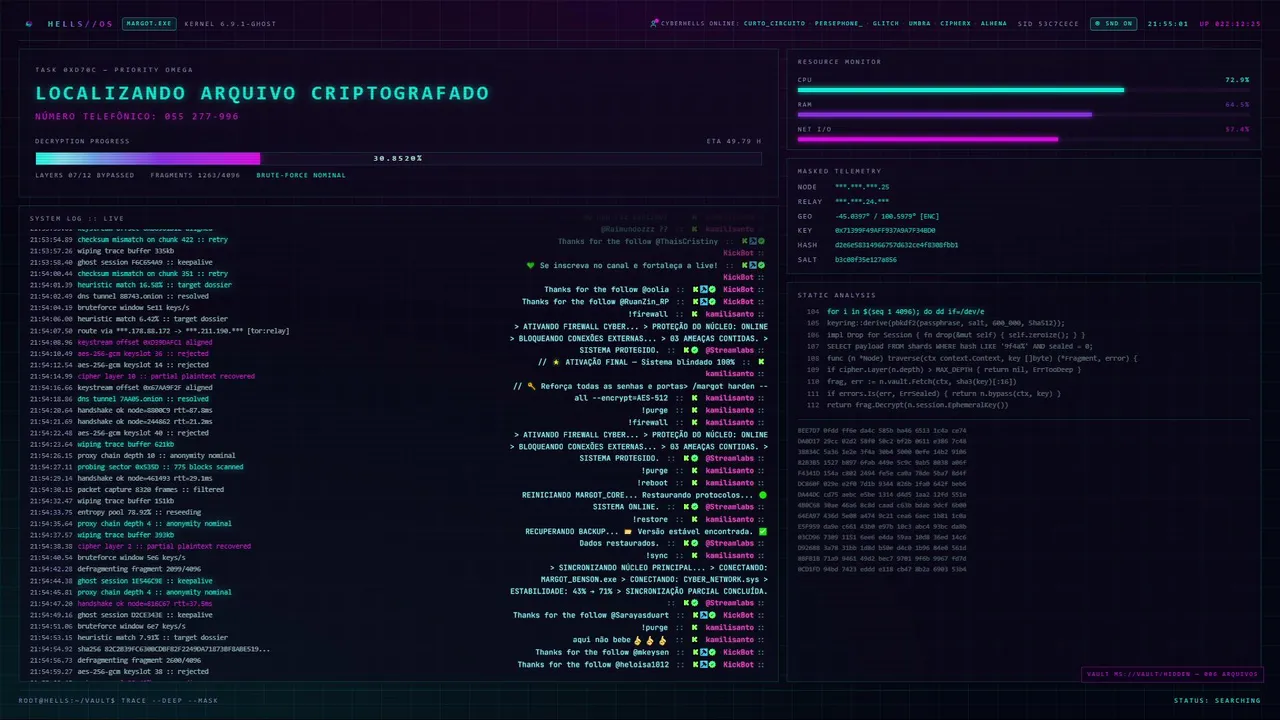
Task: Select UMBRA in the online users list
Action: point(919,23)
